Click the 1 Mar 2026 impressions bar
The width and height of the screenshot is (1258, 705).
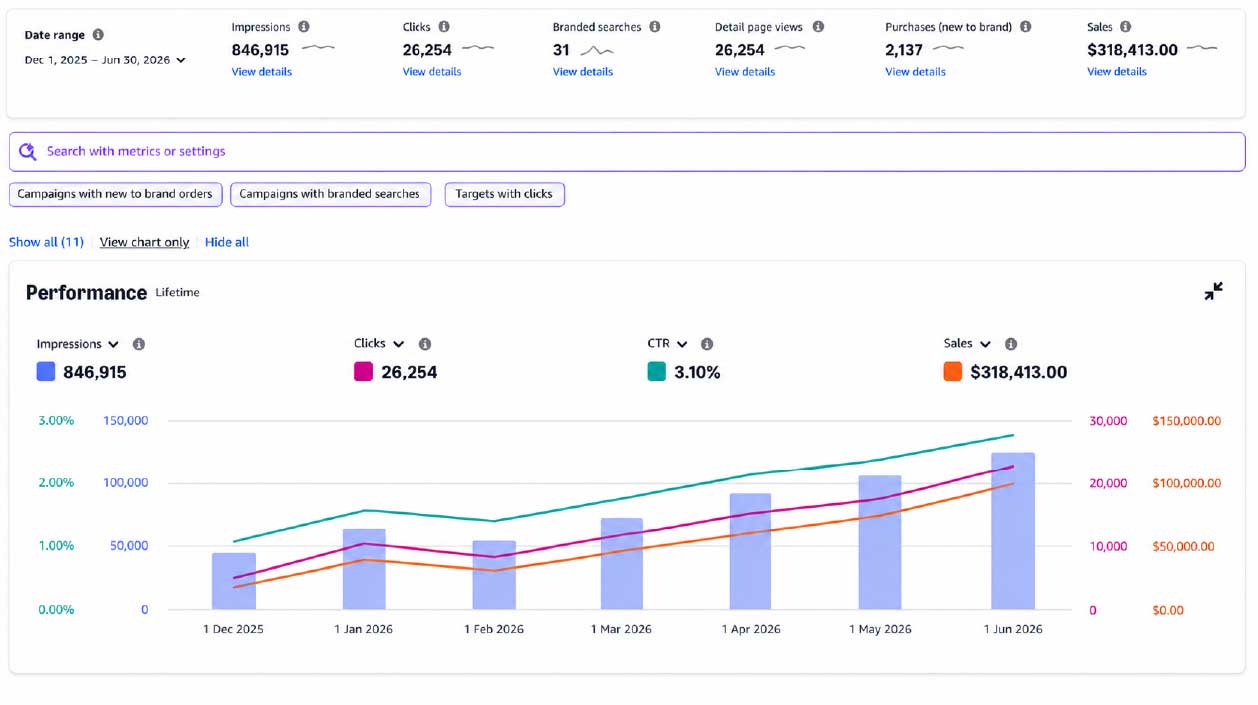pos(622,564)
